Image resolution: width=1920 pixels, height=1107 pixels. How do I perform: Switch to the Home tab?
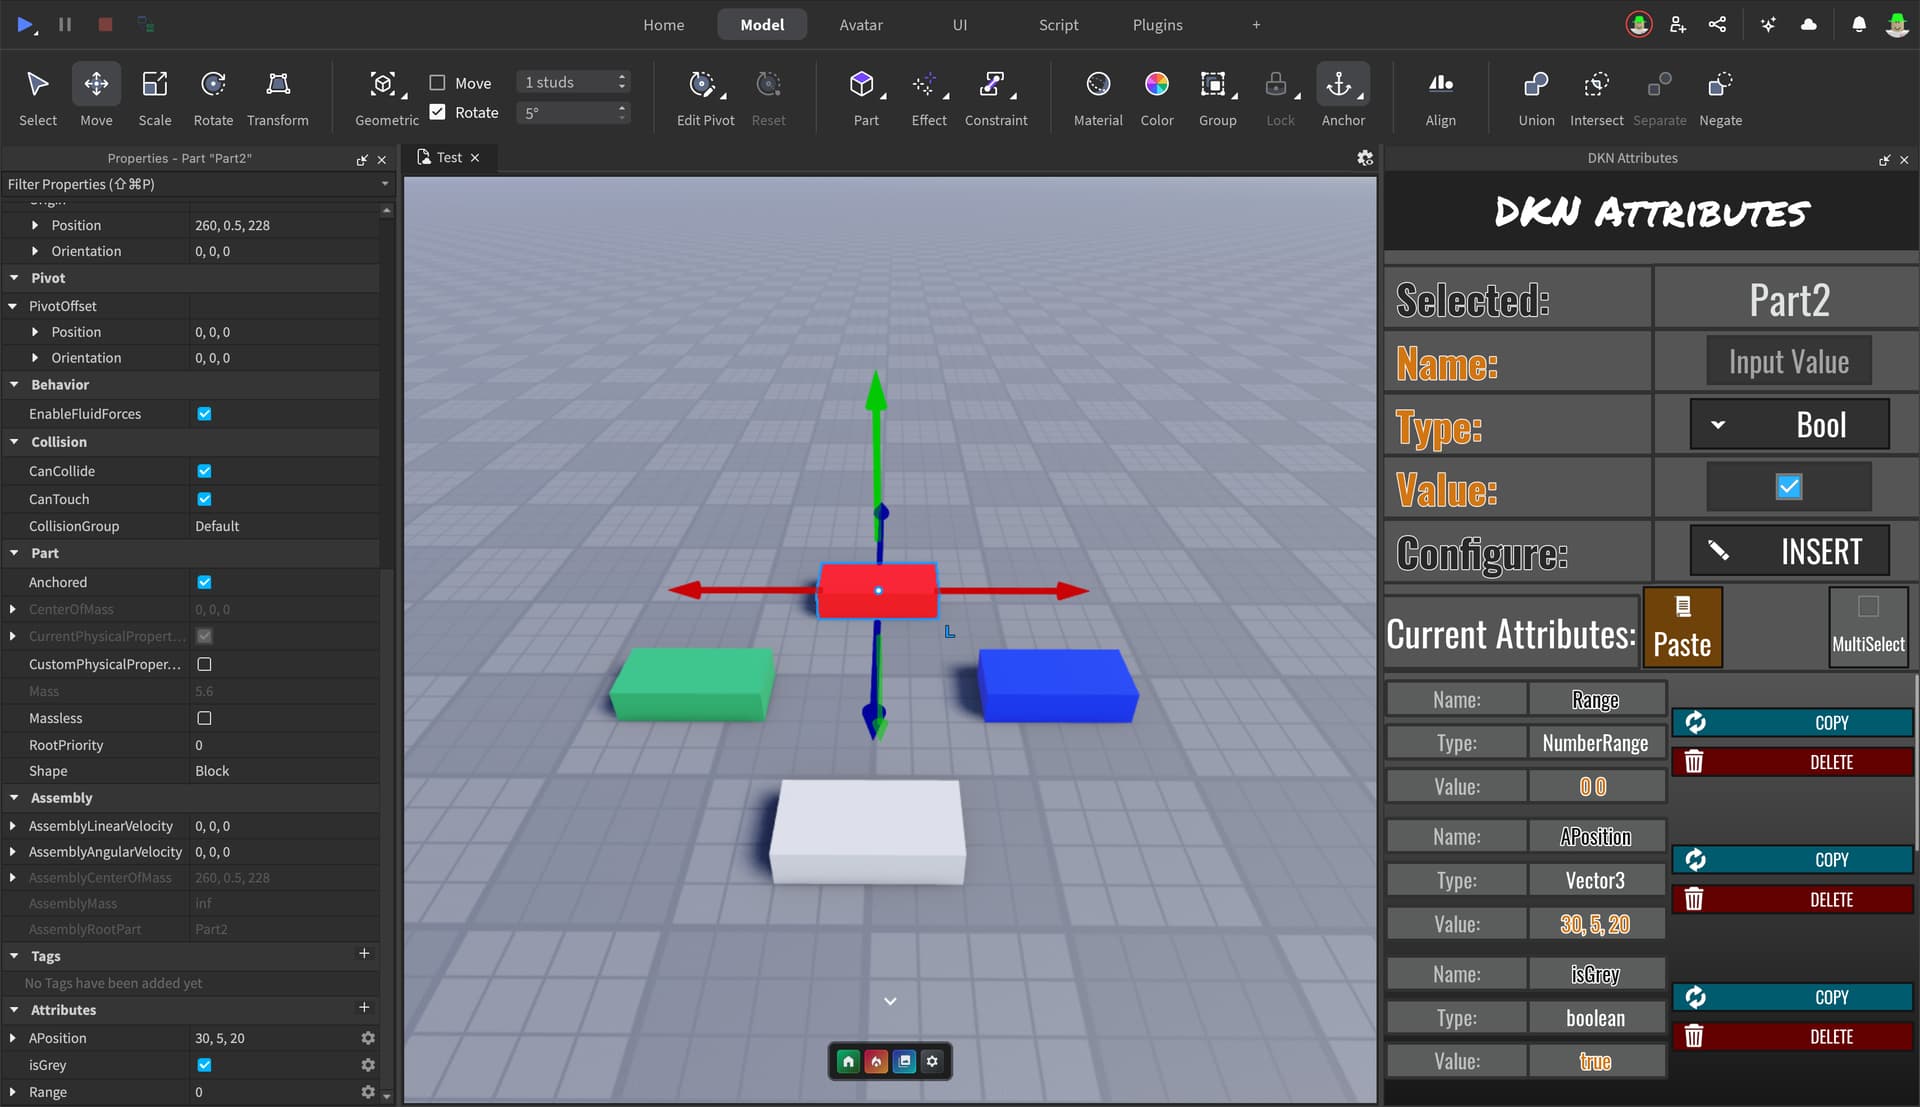(664, 24)
